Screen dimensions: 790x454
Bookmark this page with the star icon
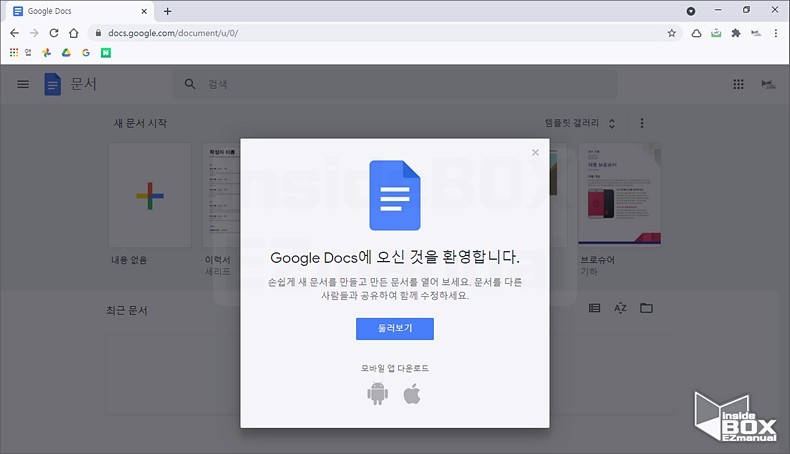tap(672, 33)
